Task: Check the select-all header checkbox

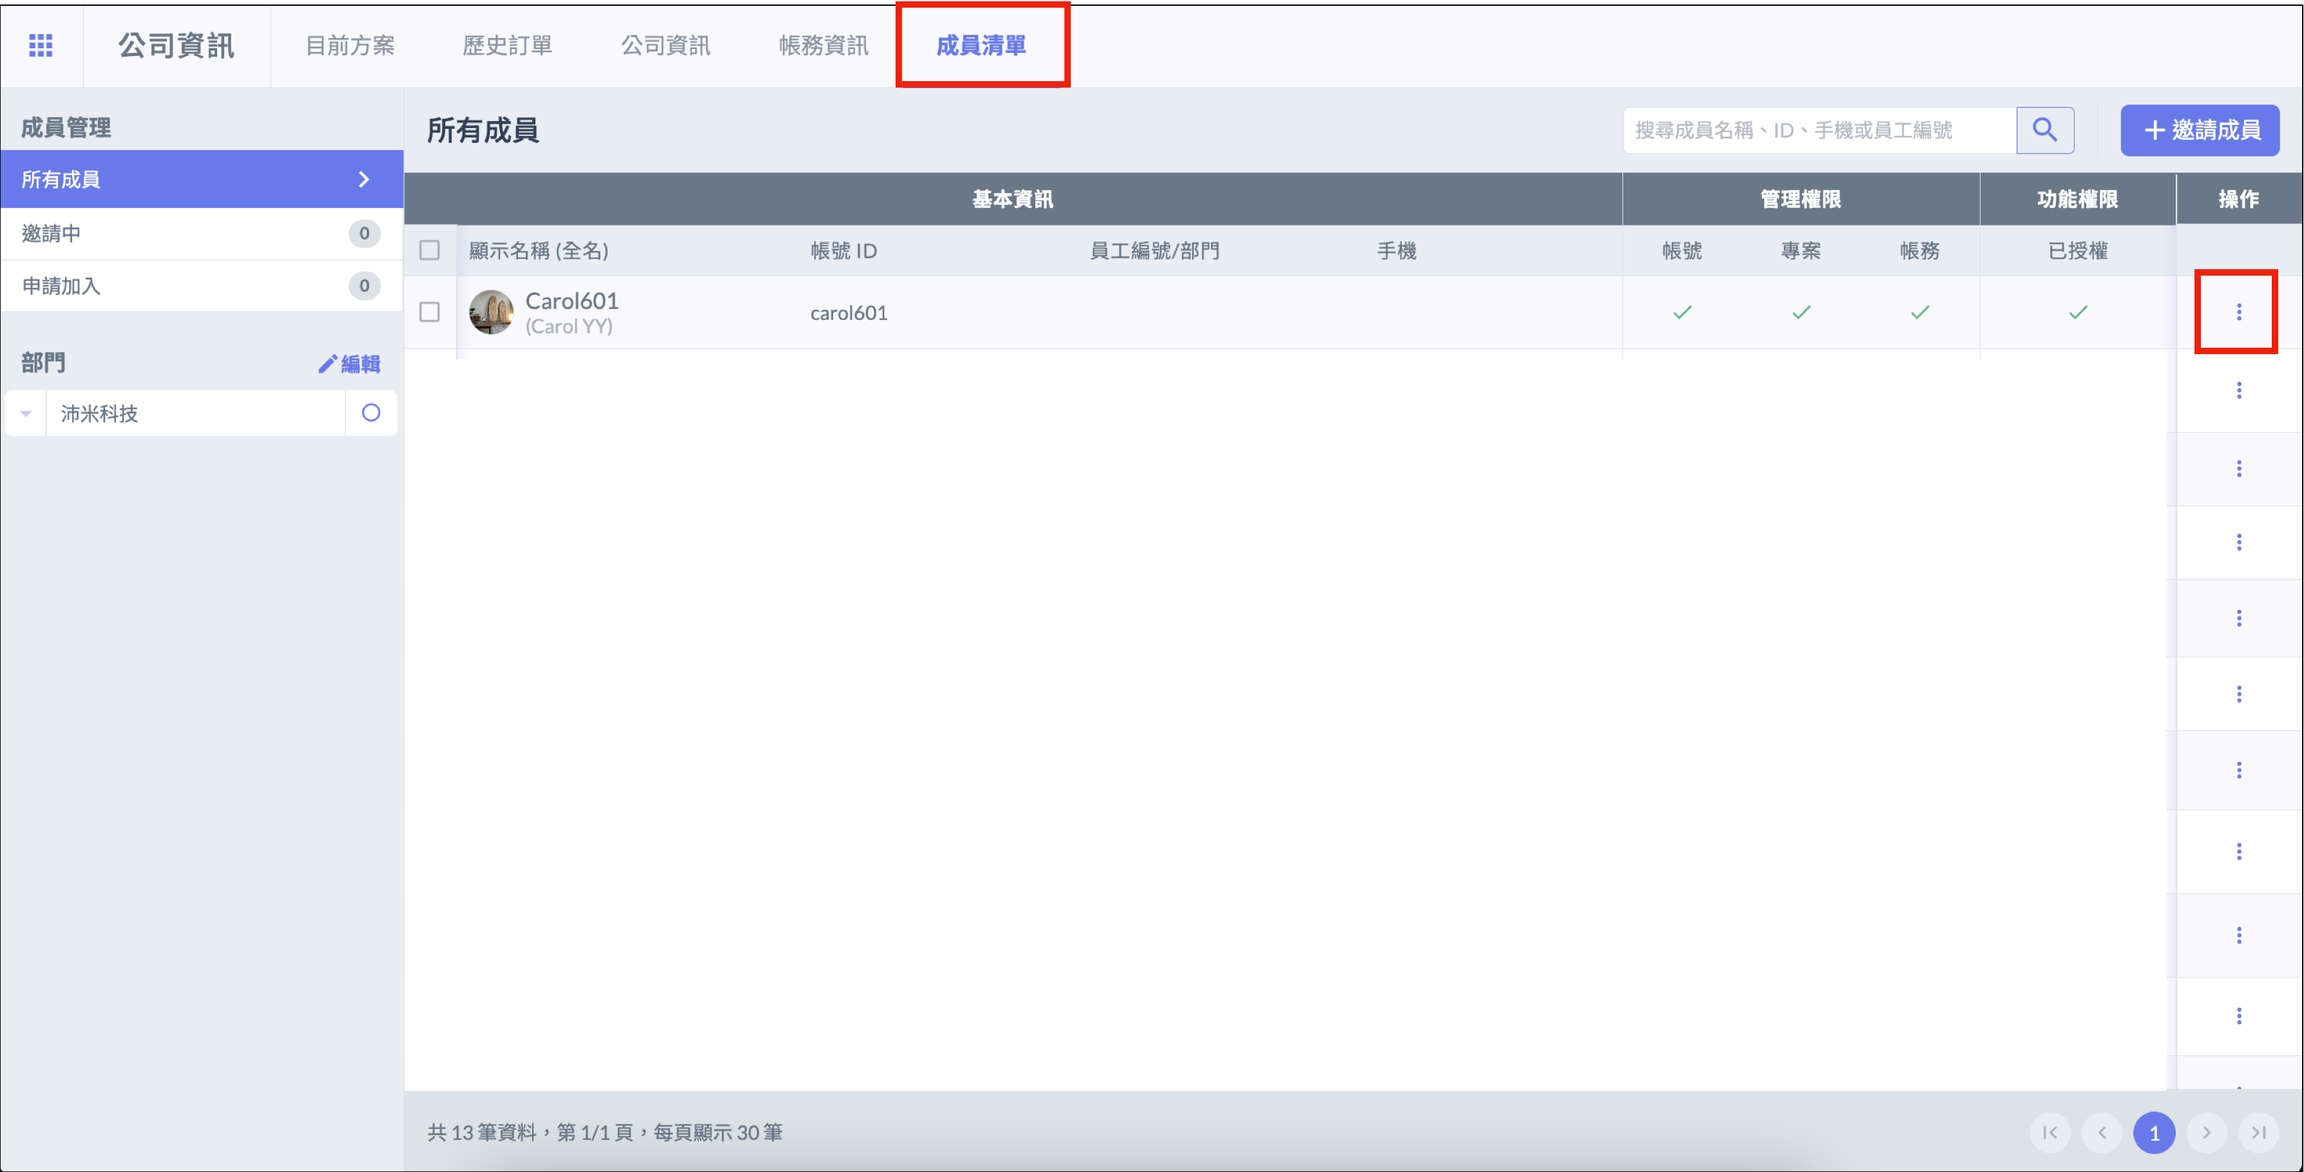Action: pos(430,250)
